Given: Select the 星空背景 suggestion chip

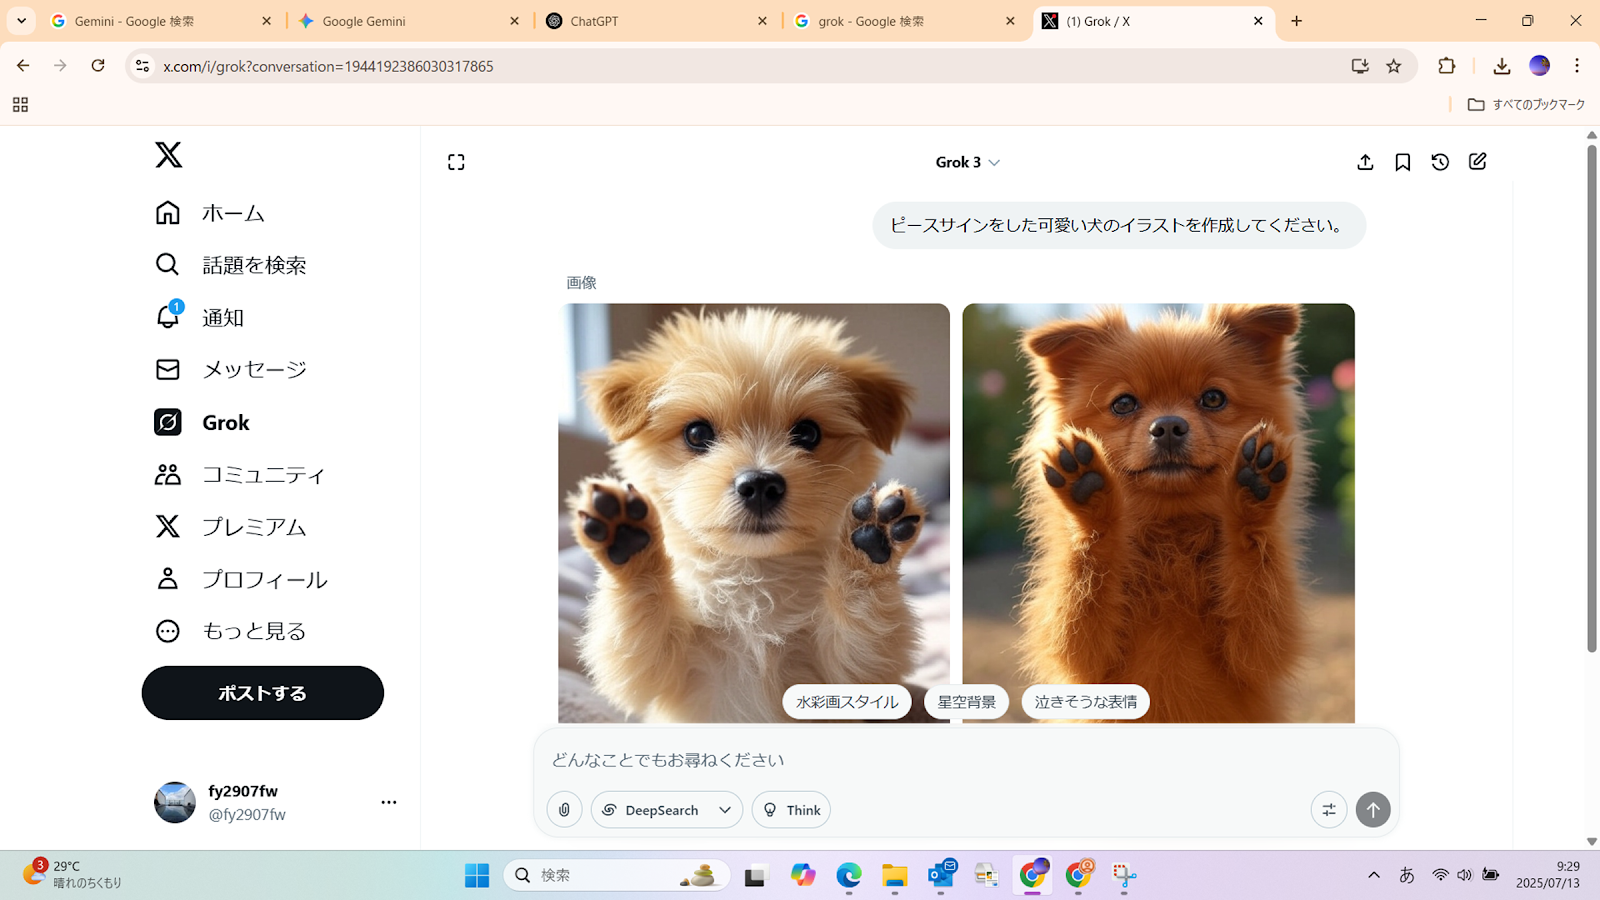Looking at the screenshot, I should (967, 702).
